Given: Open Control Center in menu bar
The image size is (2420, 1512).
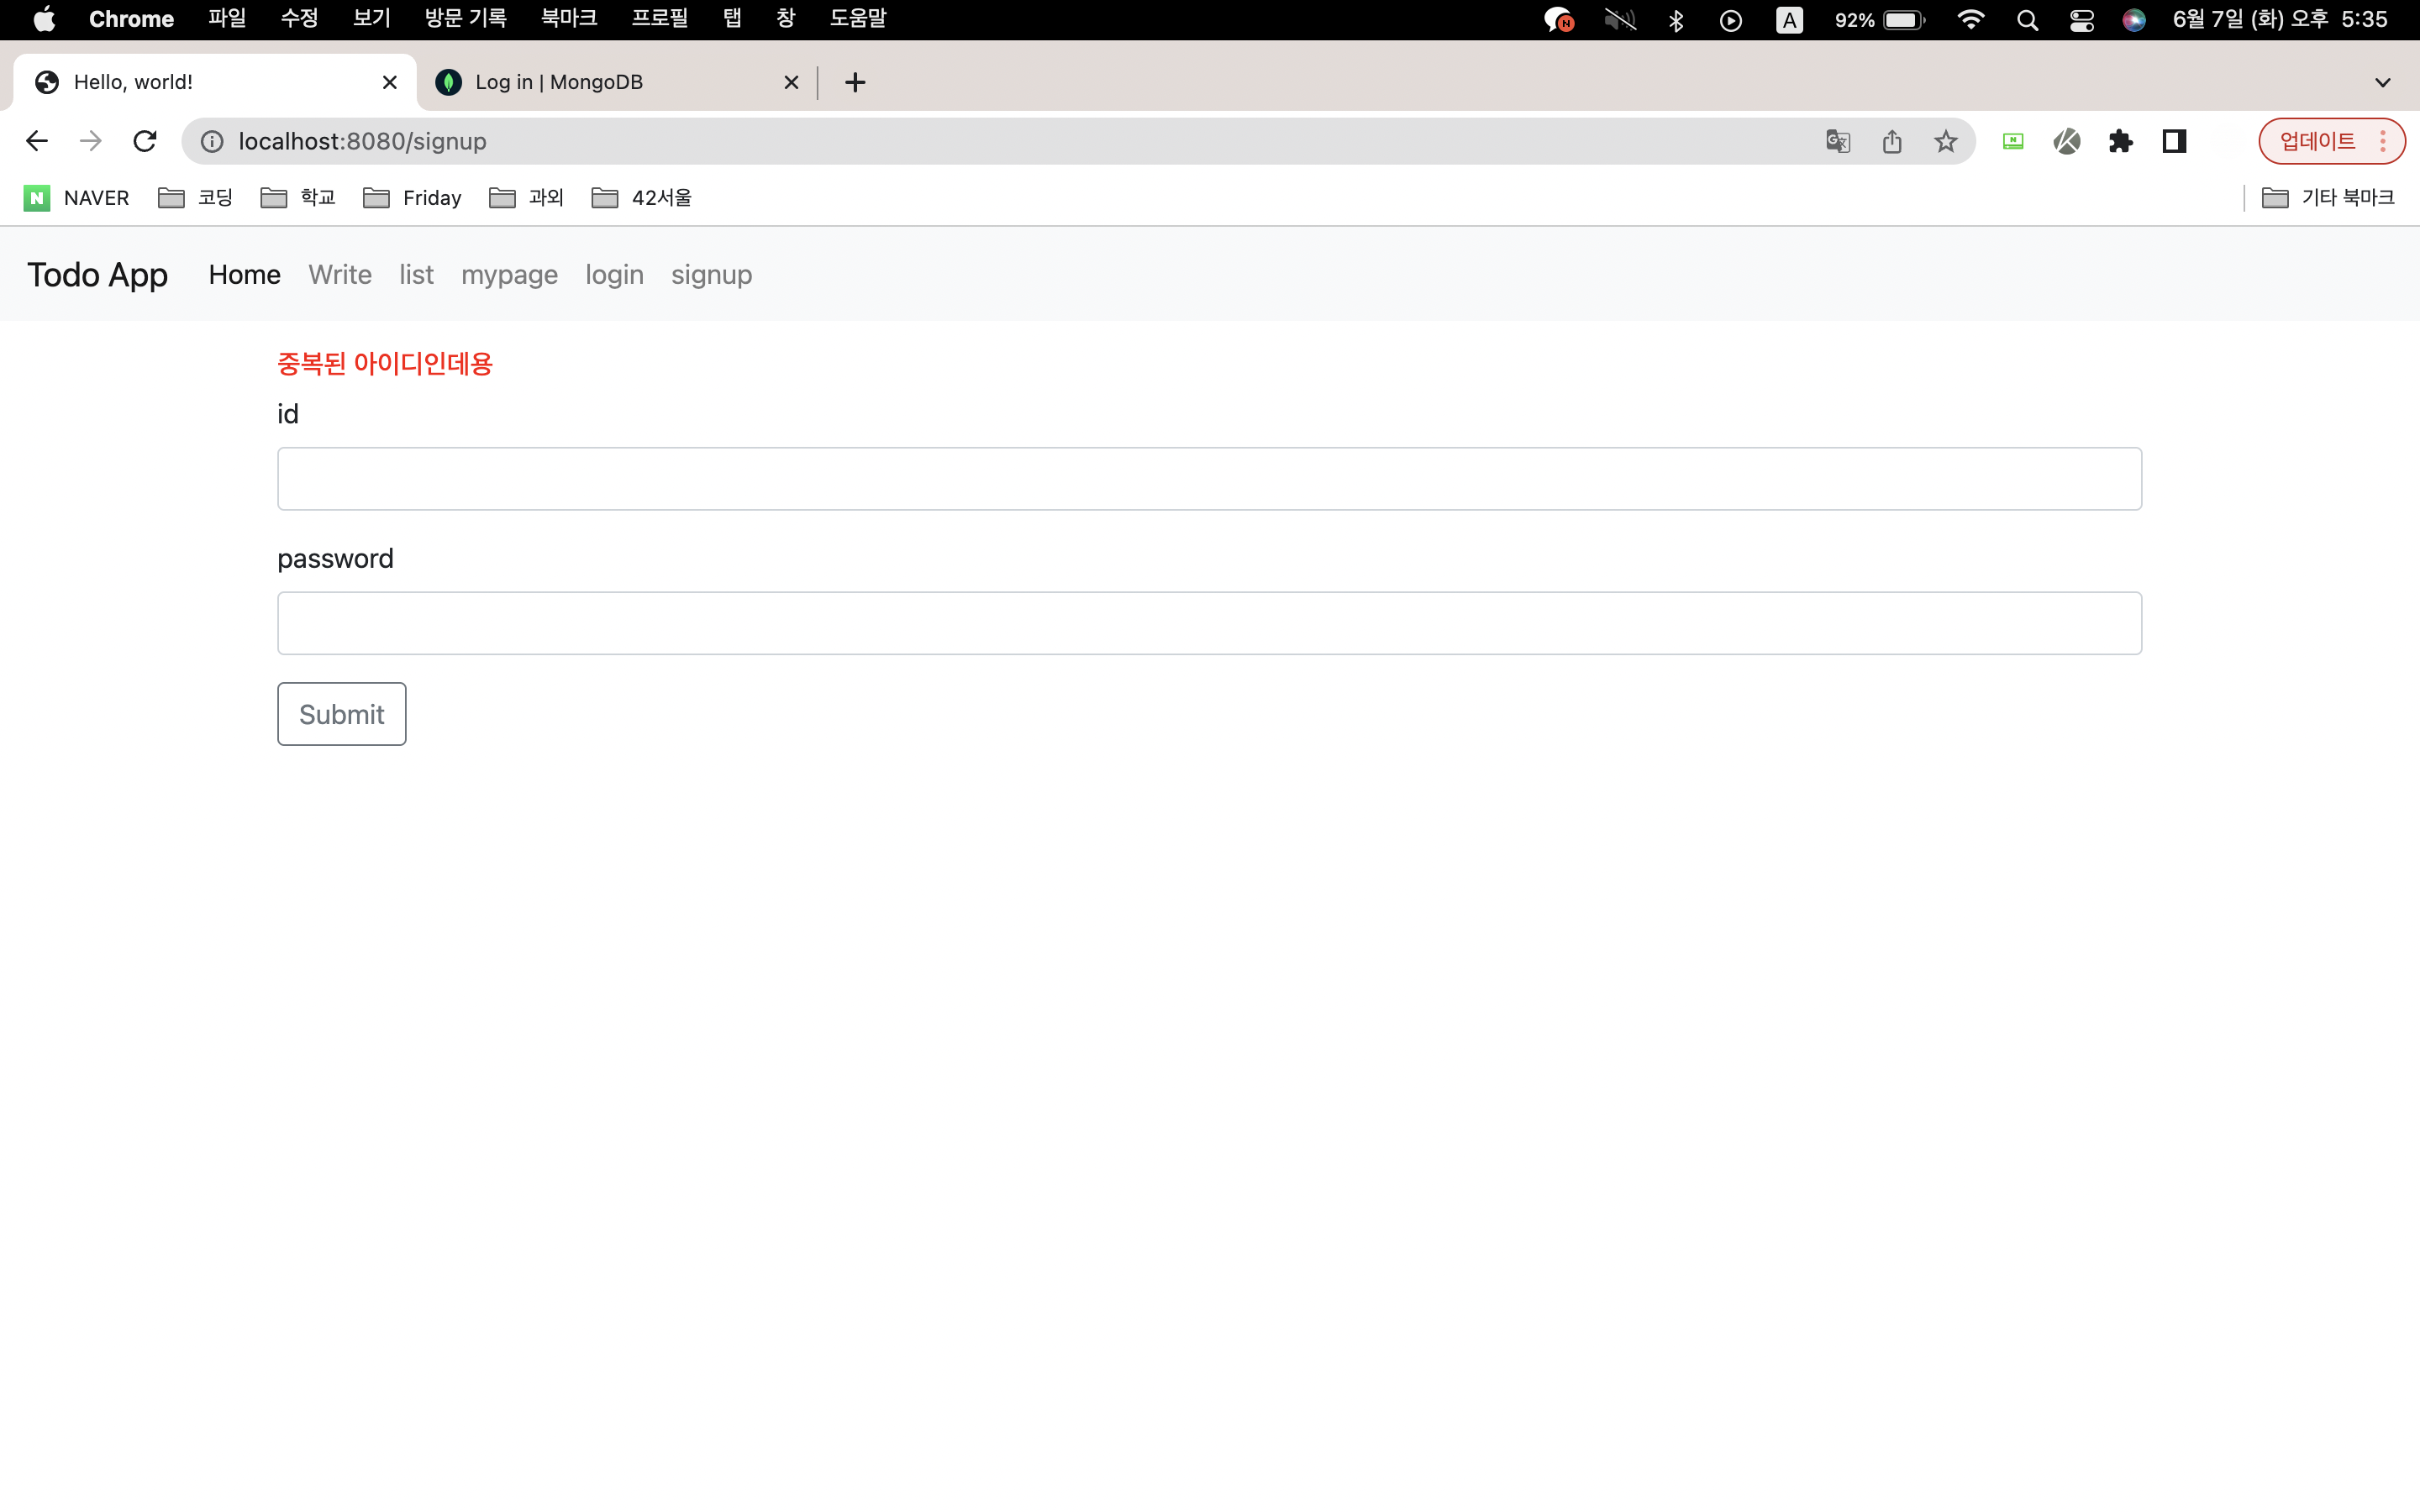Looking at the screenshot, I should point(2082,20).
